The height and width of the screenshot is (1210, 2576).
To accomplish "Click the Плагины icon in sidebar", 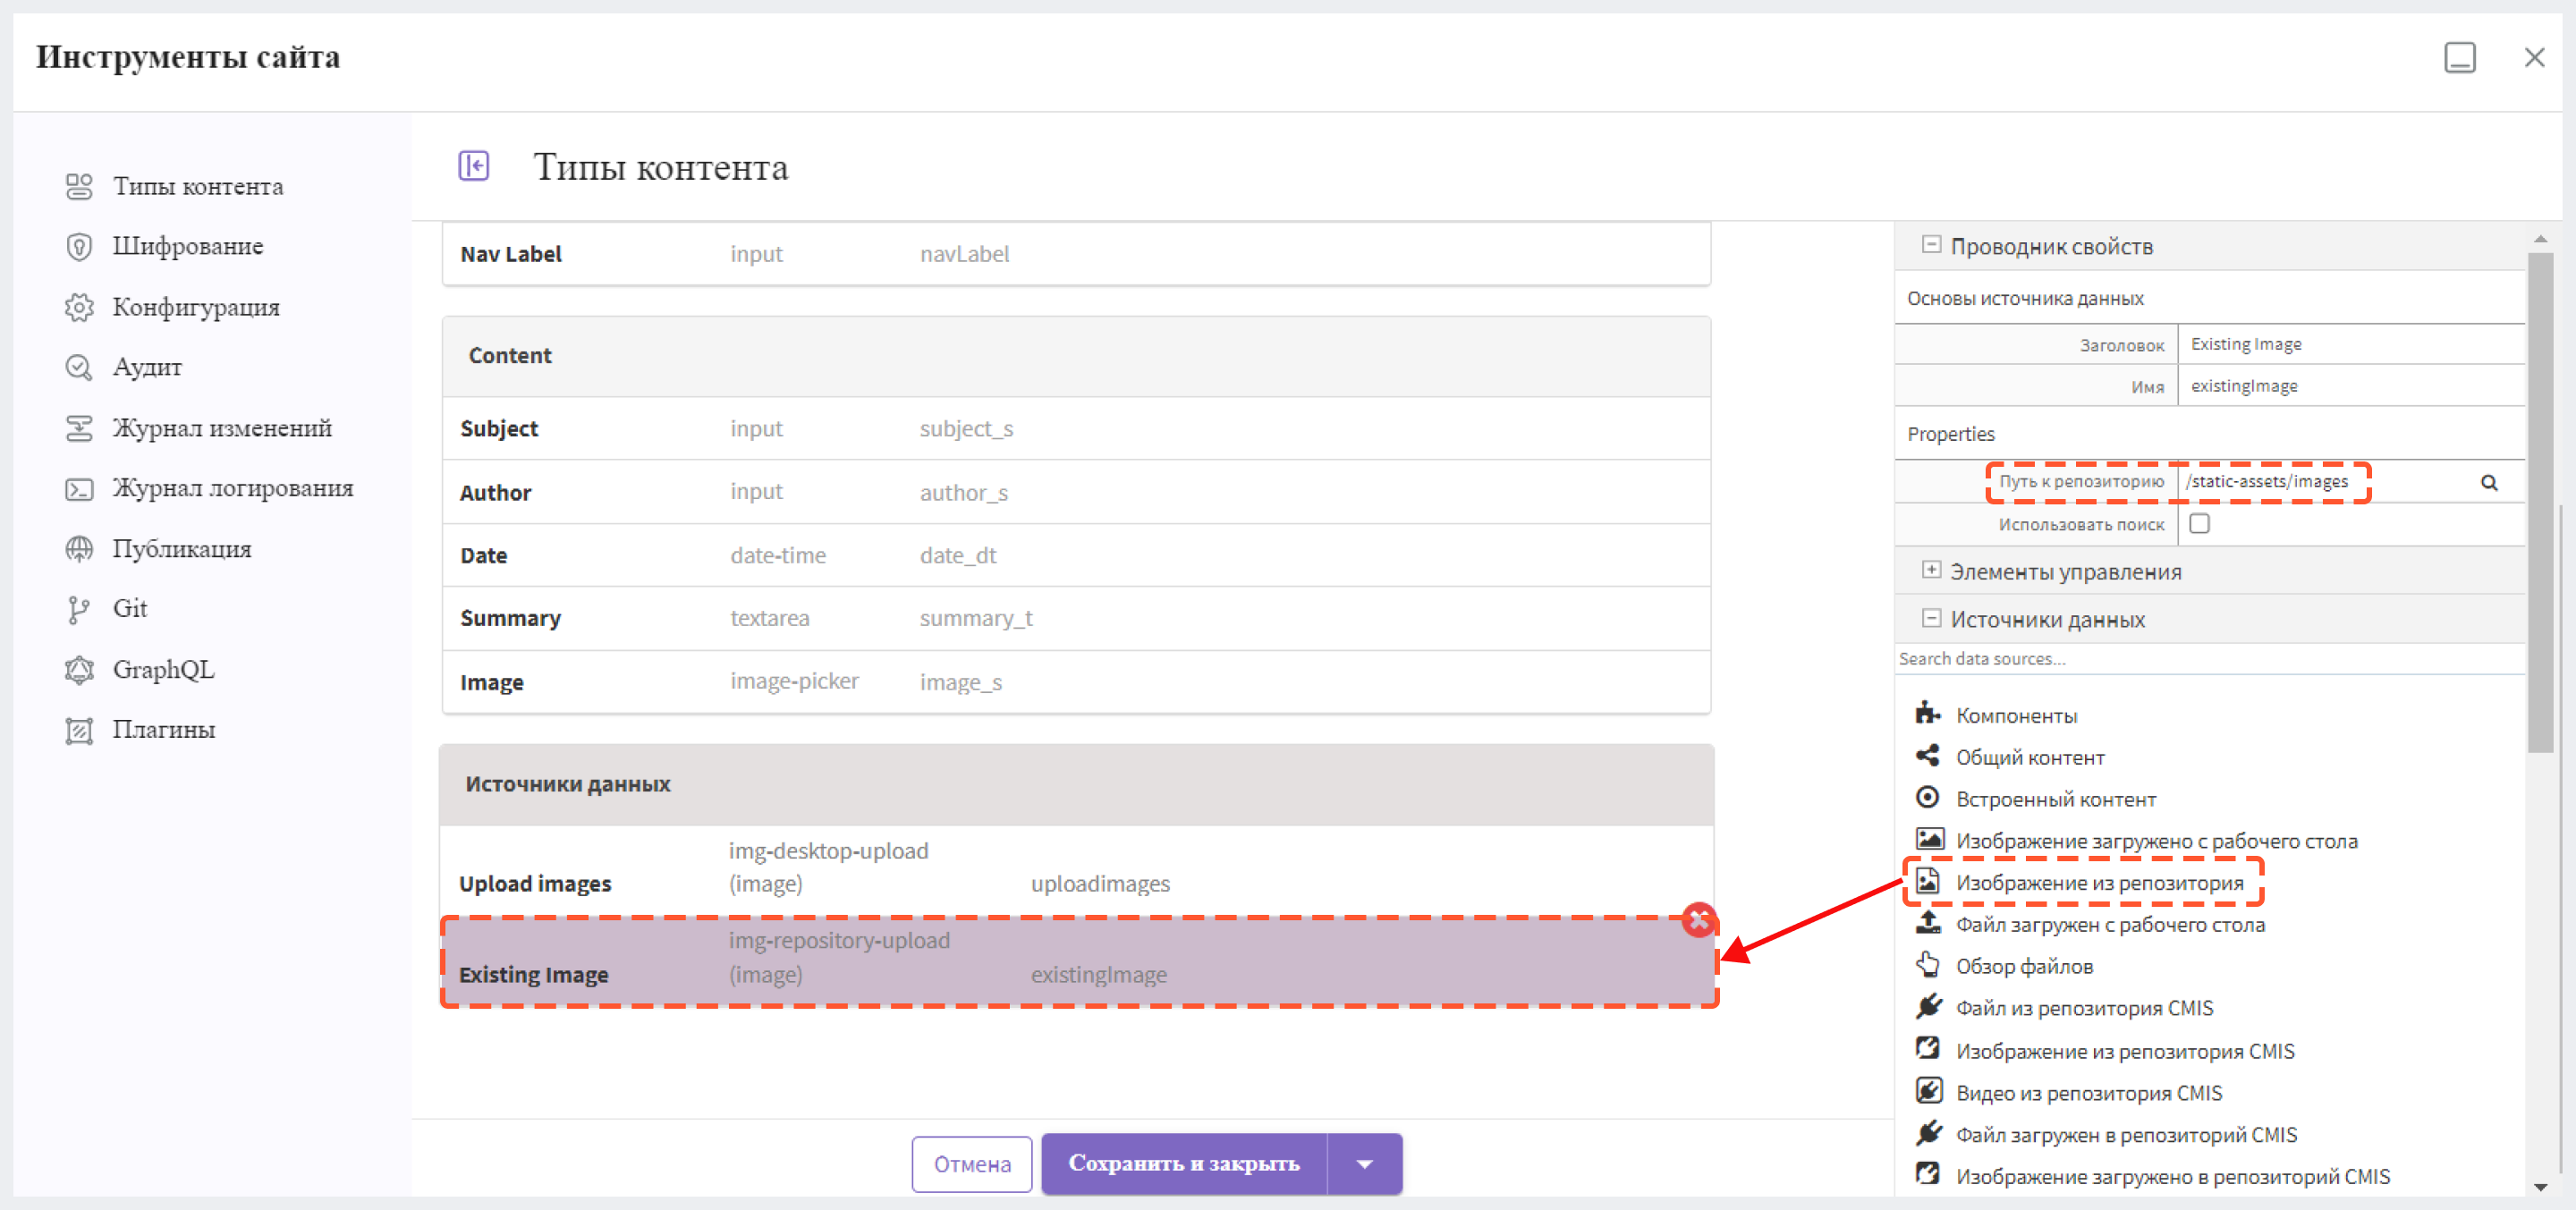I will pyautogui.click(x=79, y=730).
